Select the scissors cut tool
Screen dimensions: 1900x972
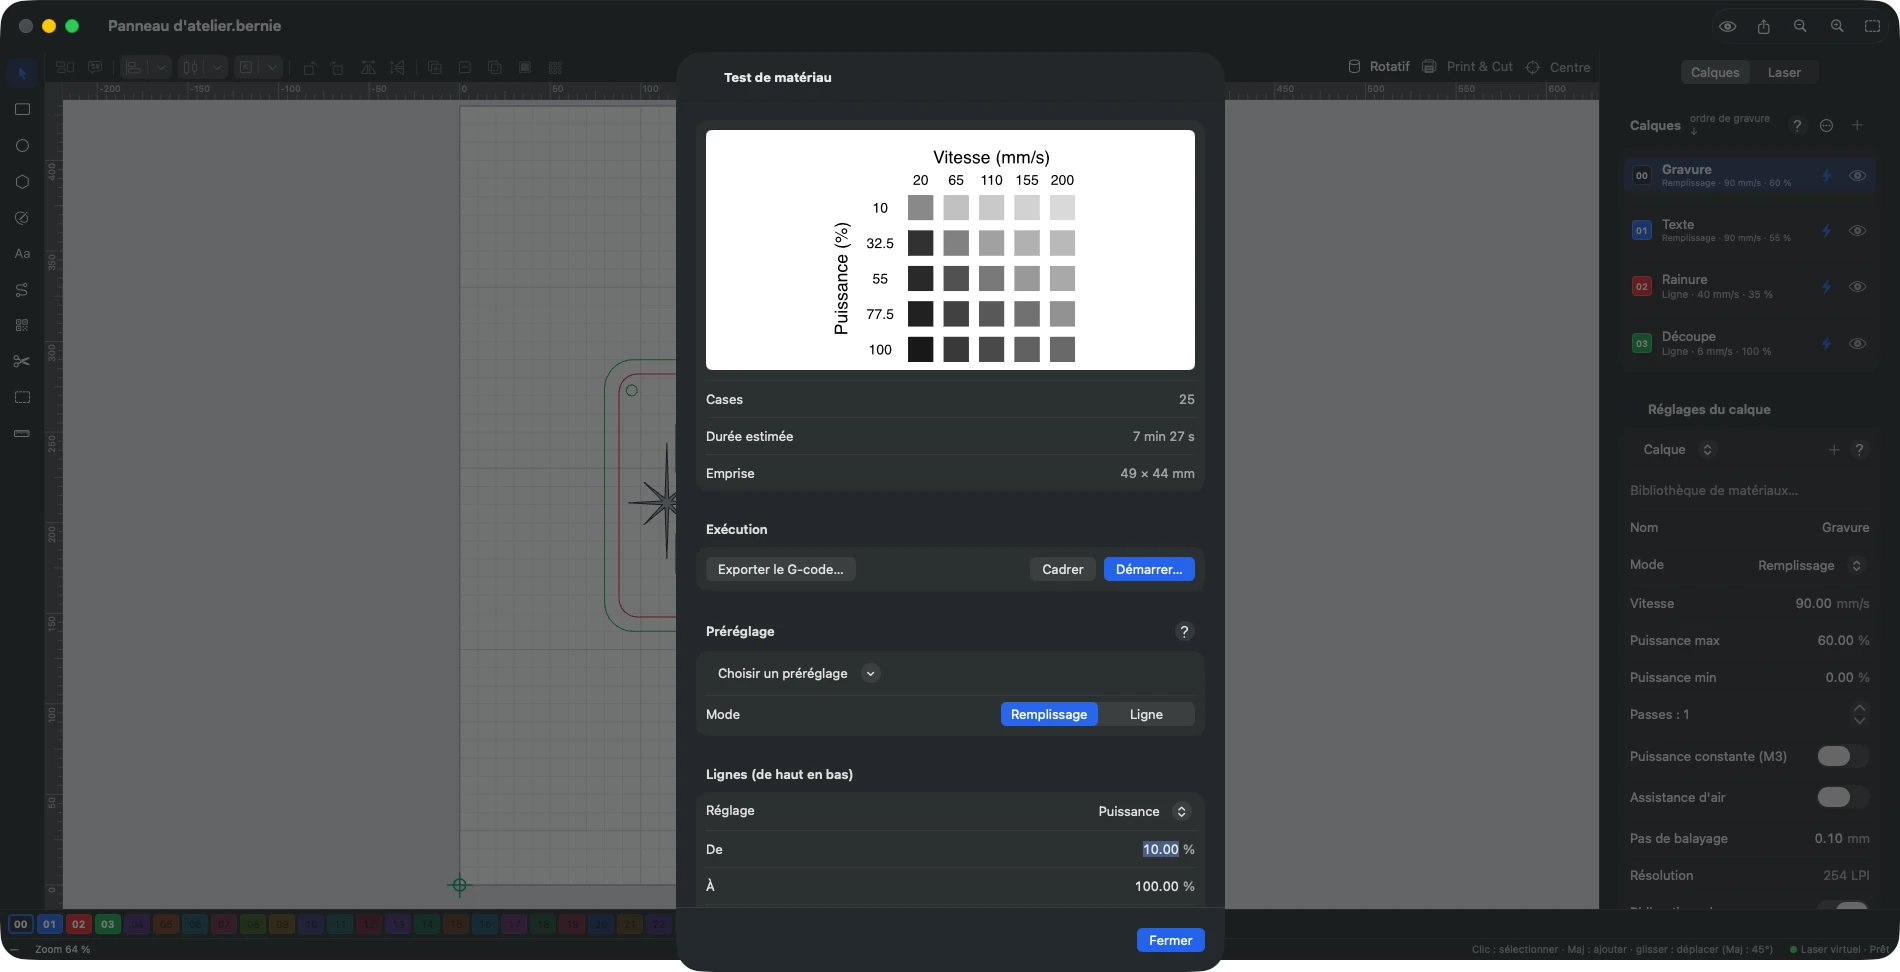coord(22,361)
